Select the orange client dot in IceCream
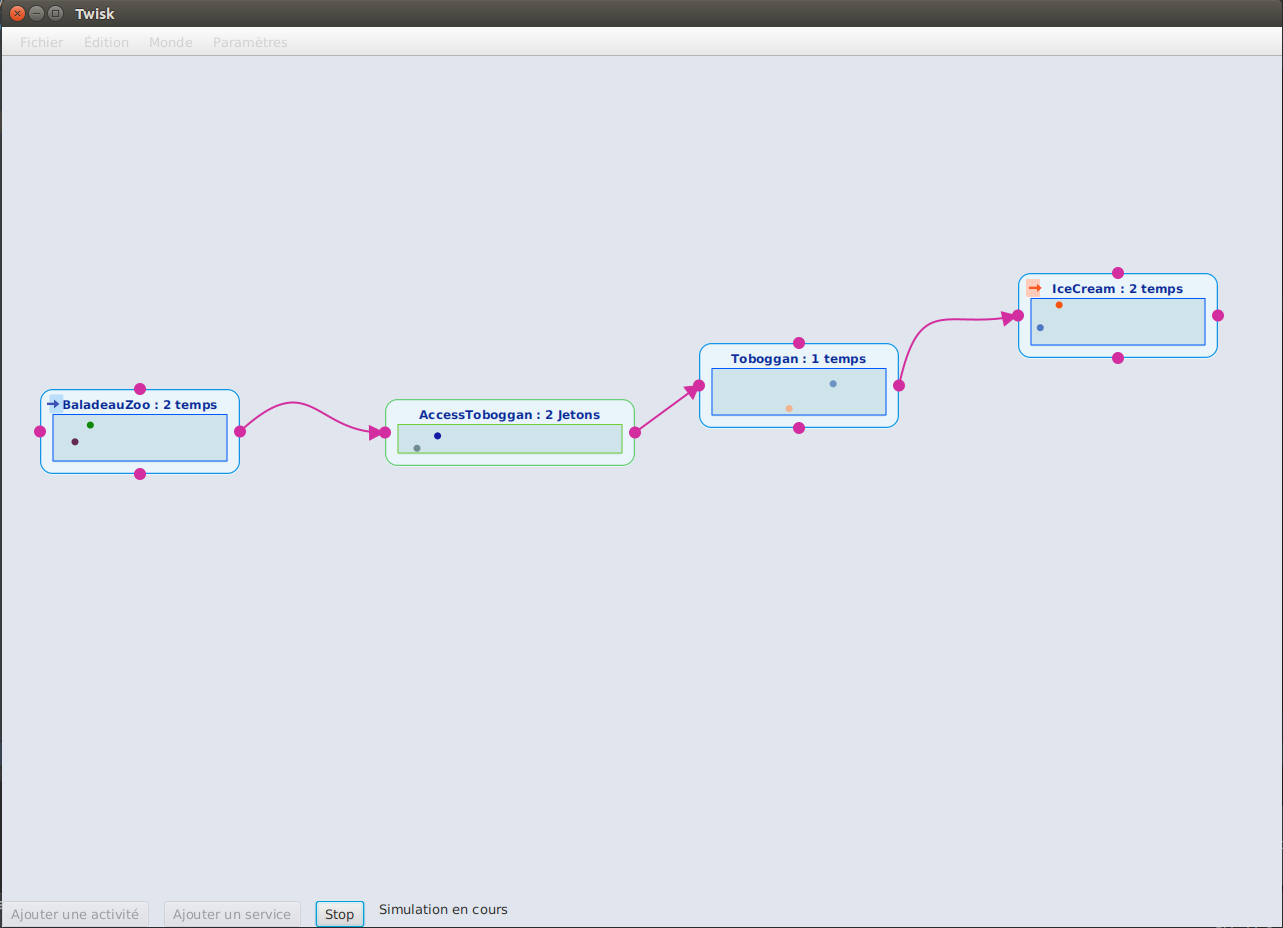This screenshot has height=928, width=1283. click(1060, 305)
